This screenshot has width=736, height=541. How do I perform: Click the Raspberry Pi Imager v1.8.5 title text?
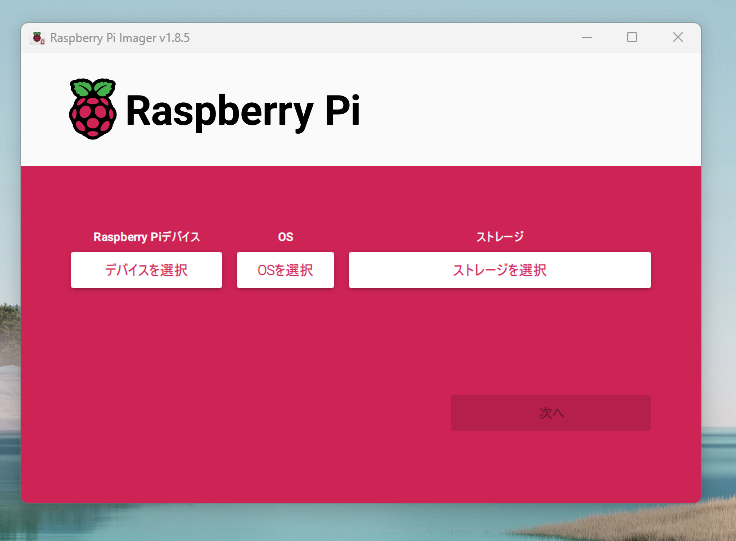click(120, 38)
